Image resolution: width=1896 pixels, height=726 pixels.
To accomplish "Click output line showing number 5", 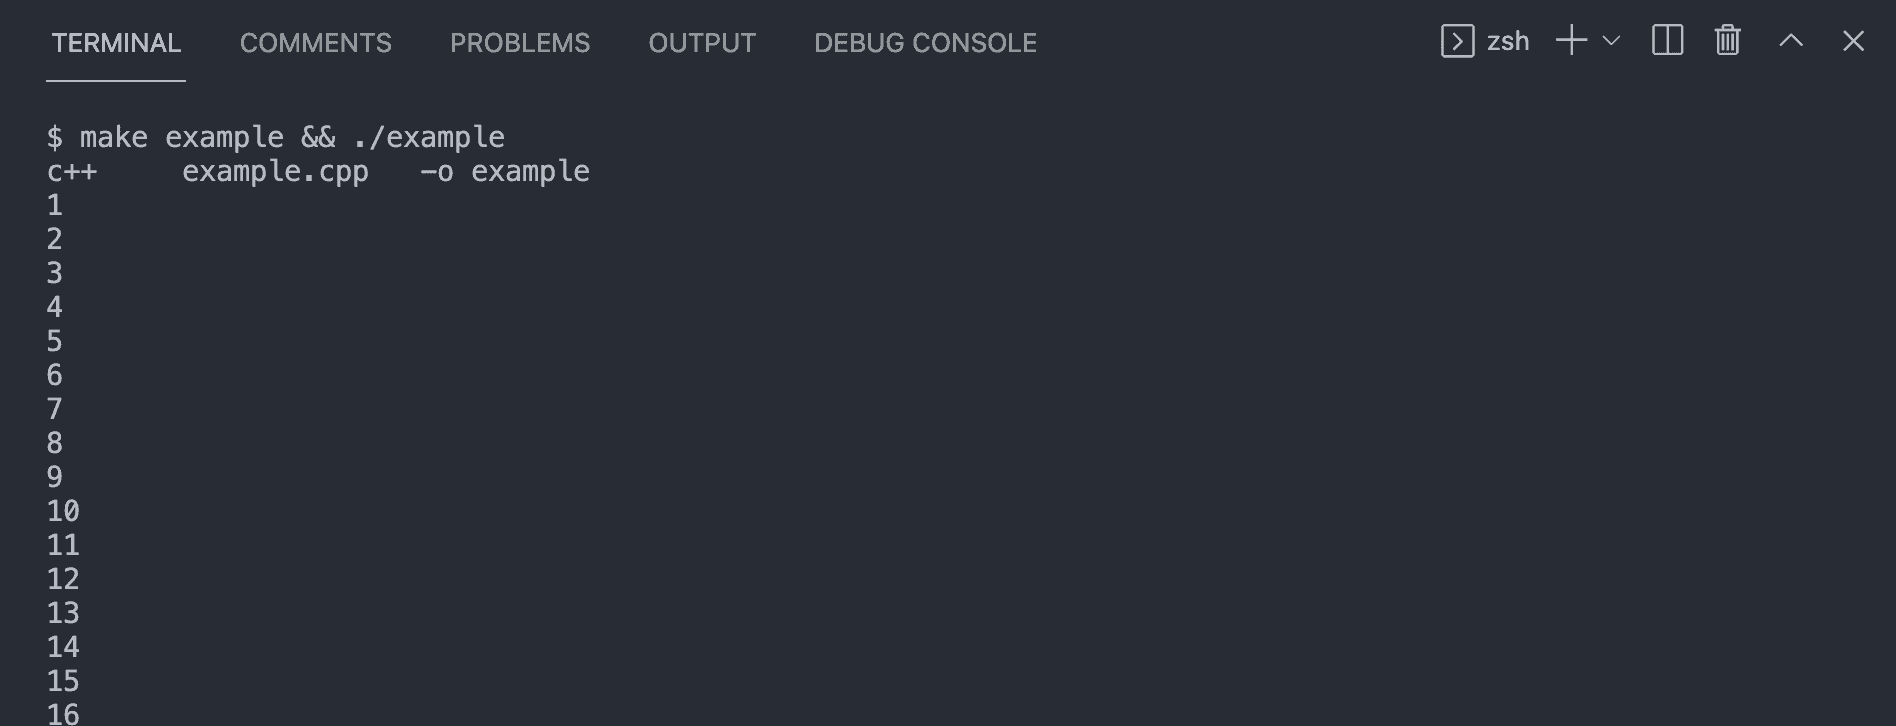I will click(55, 341).
